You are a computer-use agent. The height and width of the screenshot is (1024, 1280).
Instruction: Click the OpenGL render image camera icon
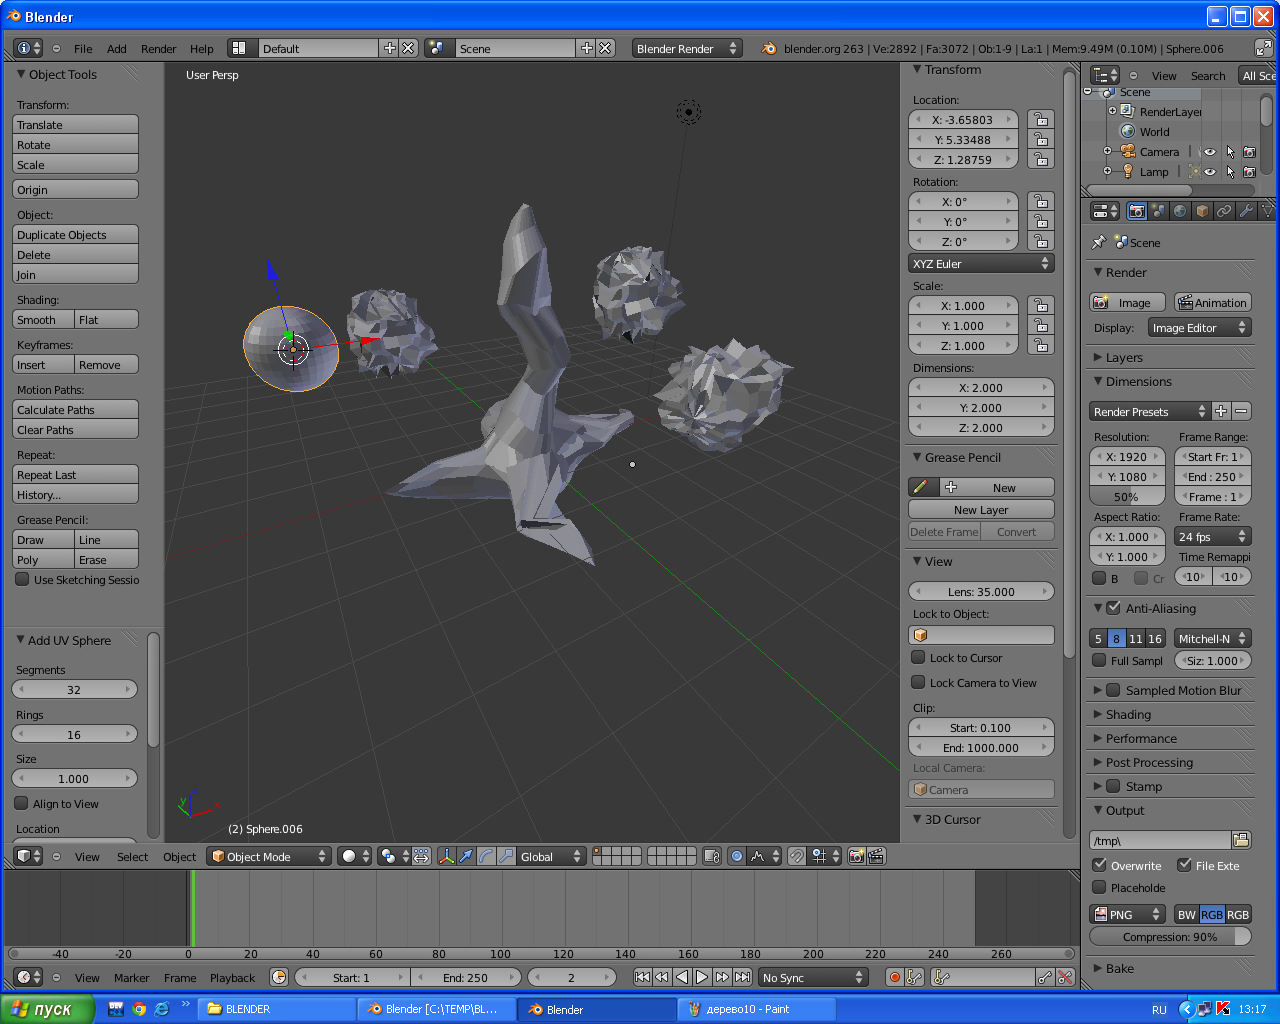pyautogui.click(x=856, y=856)
